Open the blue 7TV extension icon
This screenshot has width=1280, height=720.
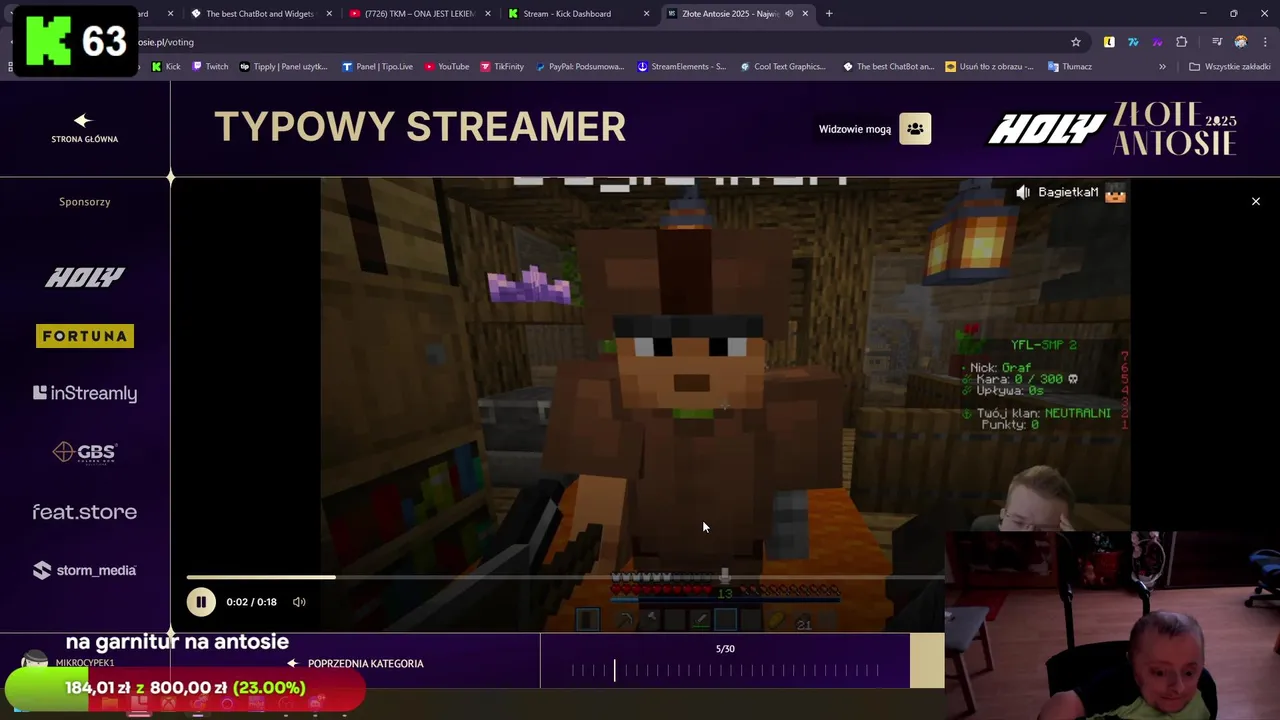click(x=1133, y=42)
